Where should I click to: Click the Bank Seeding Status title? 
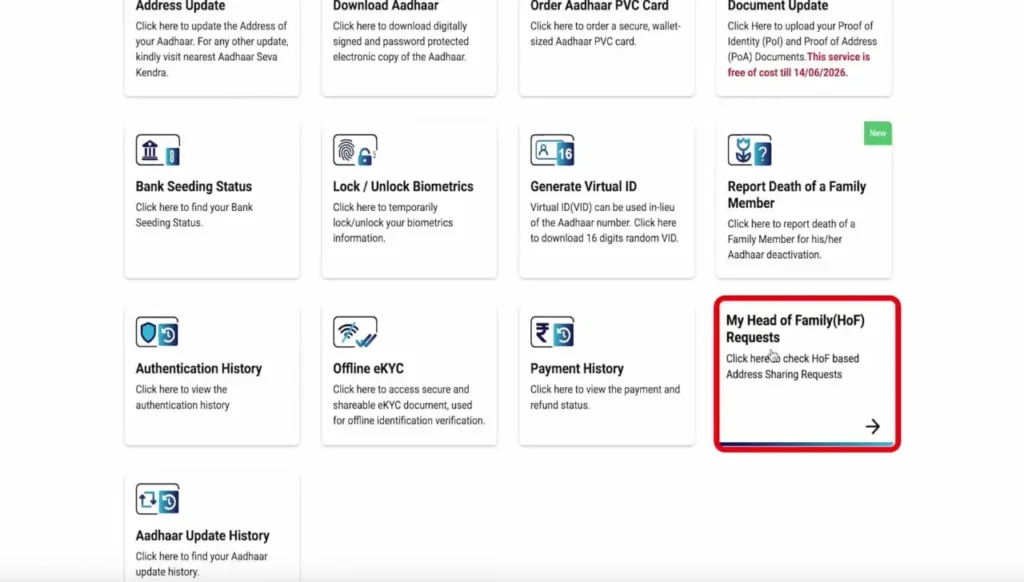pyautogui.click(x=194, y=187)
